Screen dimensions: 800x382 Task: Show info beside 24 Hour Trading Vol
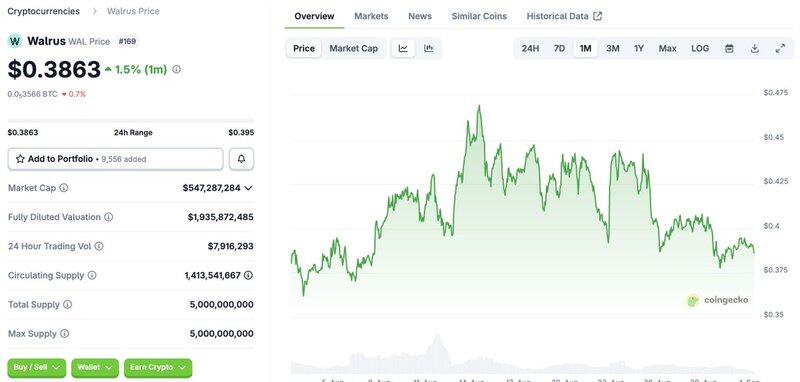[99, 246]
